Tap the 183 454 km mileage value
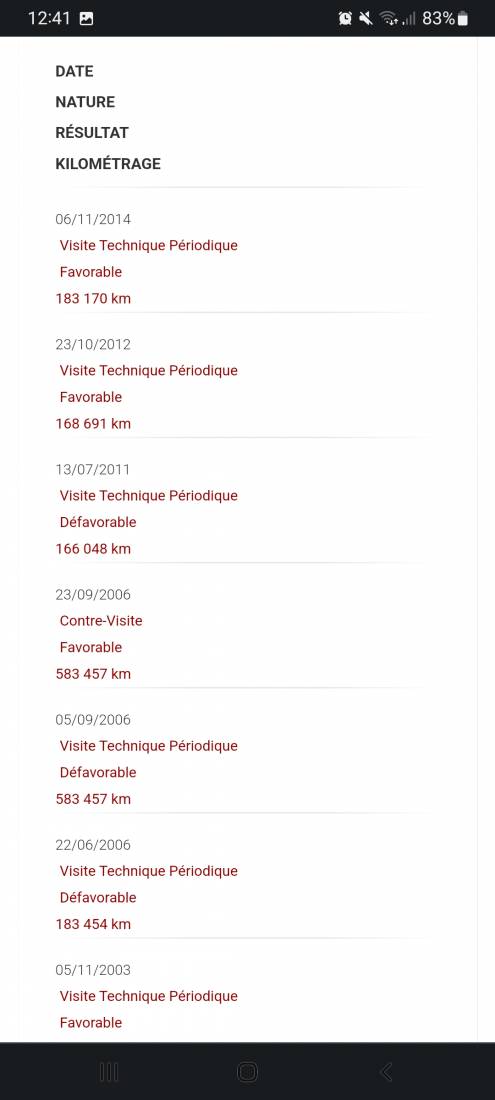495x1100 pixels. point(93,924)
